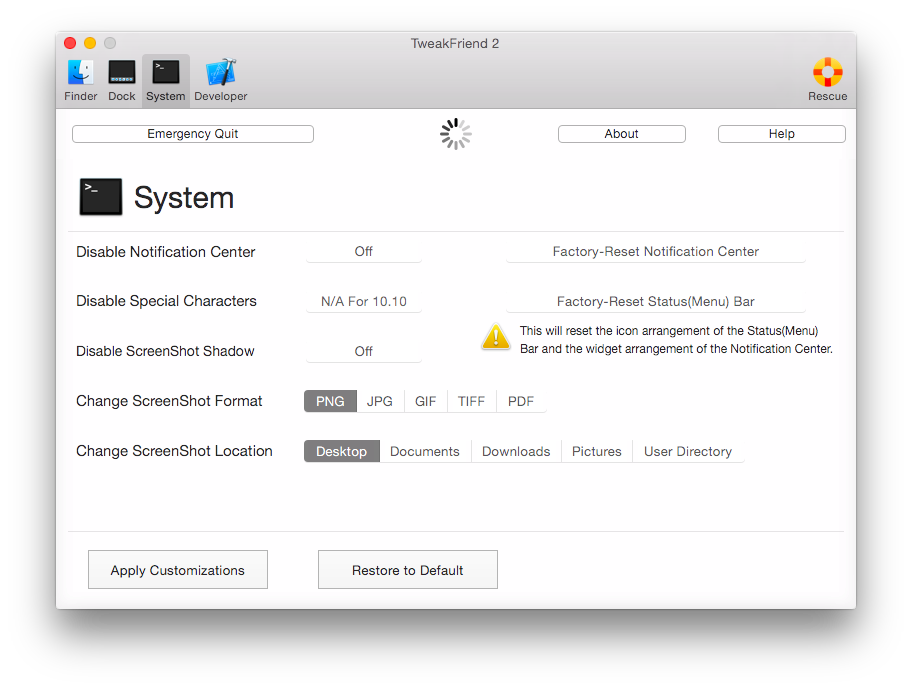Select PDF screenshot format
Screen dimensions: 912x689
[521, 401]
